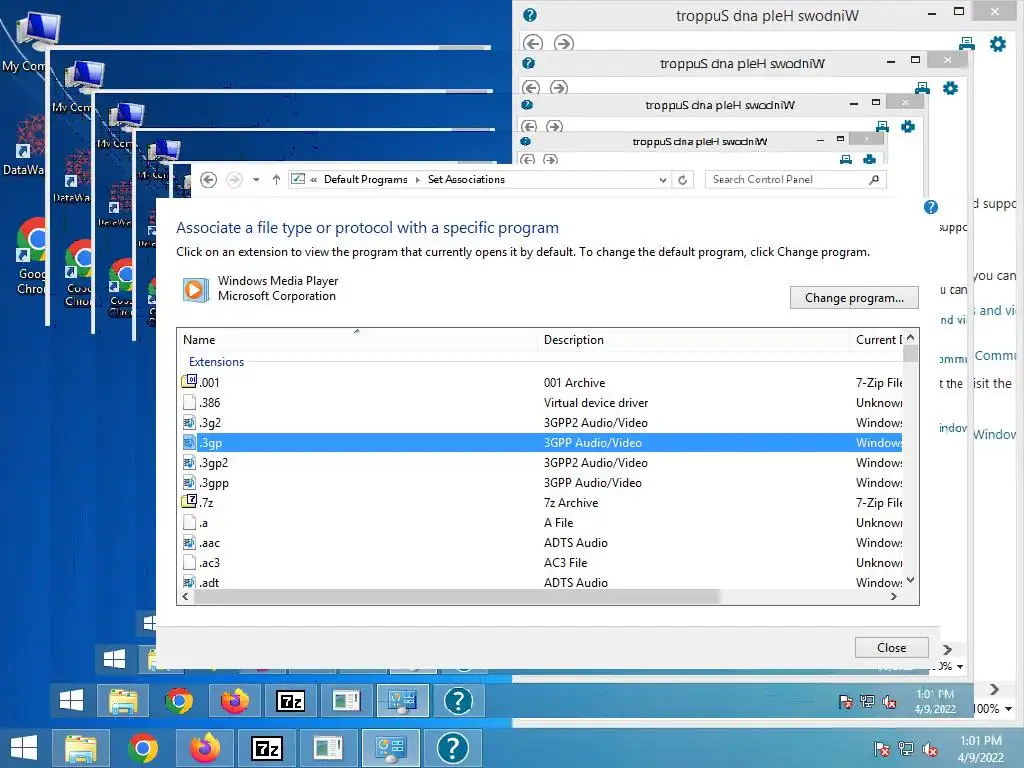Screen dimensions: 1024x768
Task: Select the highlighted .3gp extension row
Action: pyautogui.click(x=540, y=443)
